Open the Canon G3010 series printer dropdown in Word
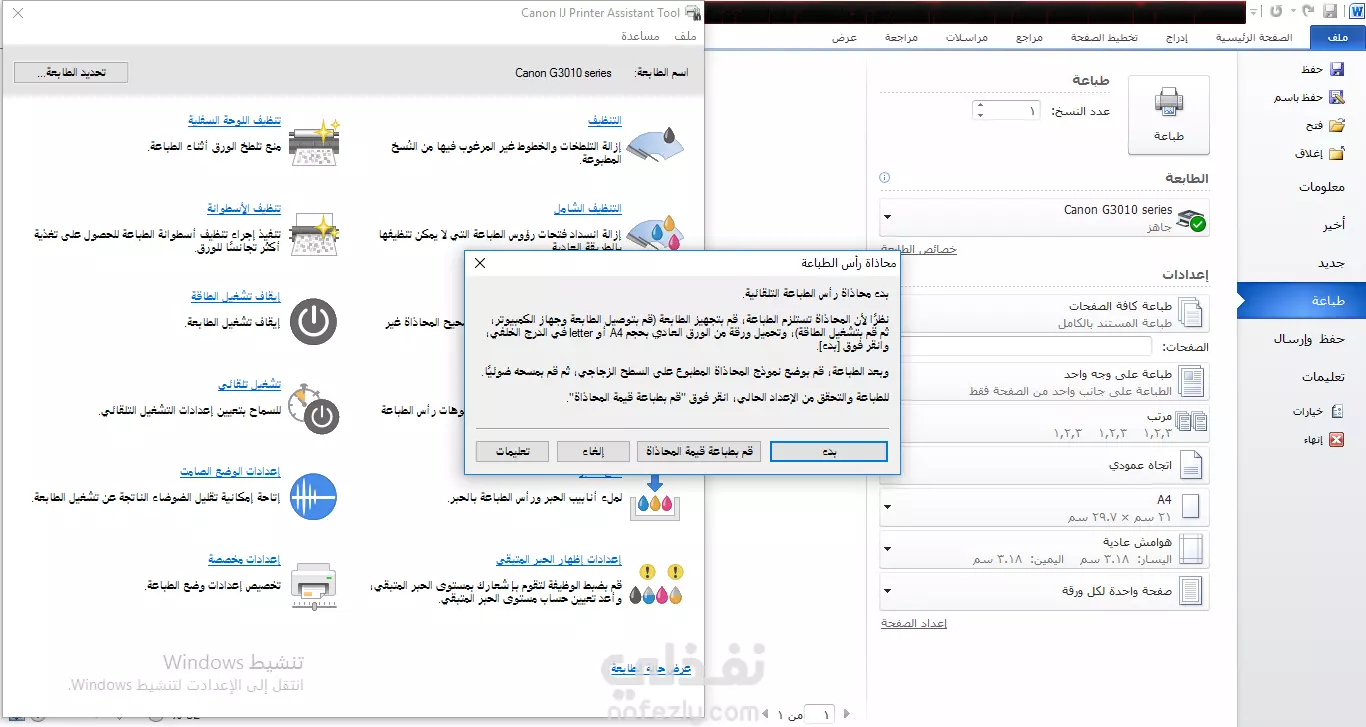Image resolution: width=1366 pixels, height=727 pixels. point(1045,217)
